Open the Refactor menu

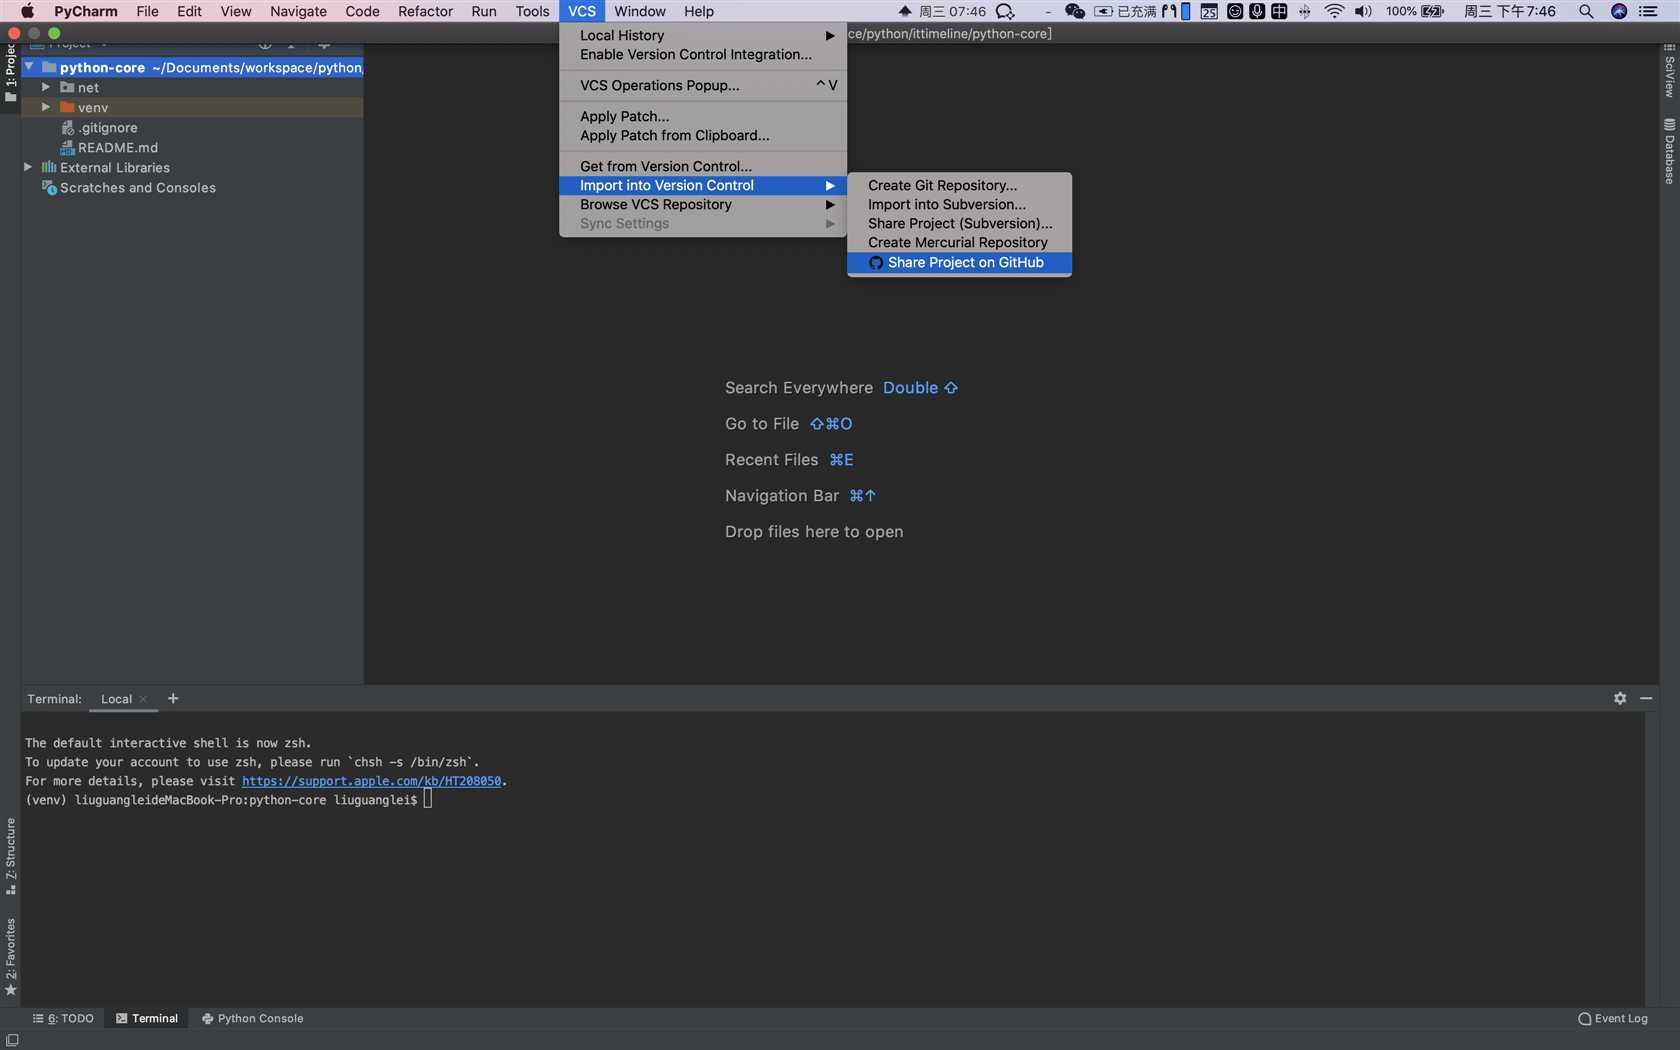(x=425, y=11)
